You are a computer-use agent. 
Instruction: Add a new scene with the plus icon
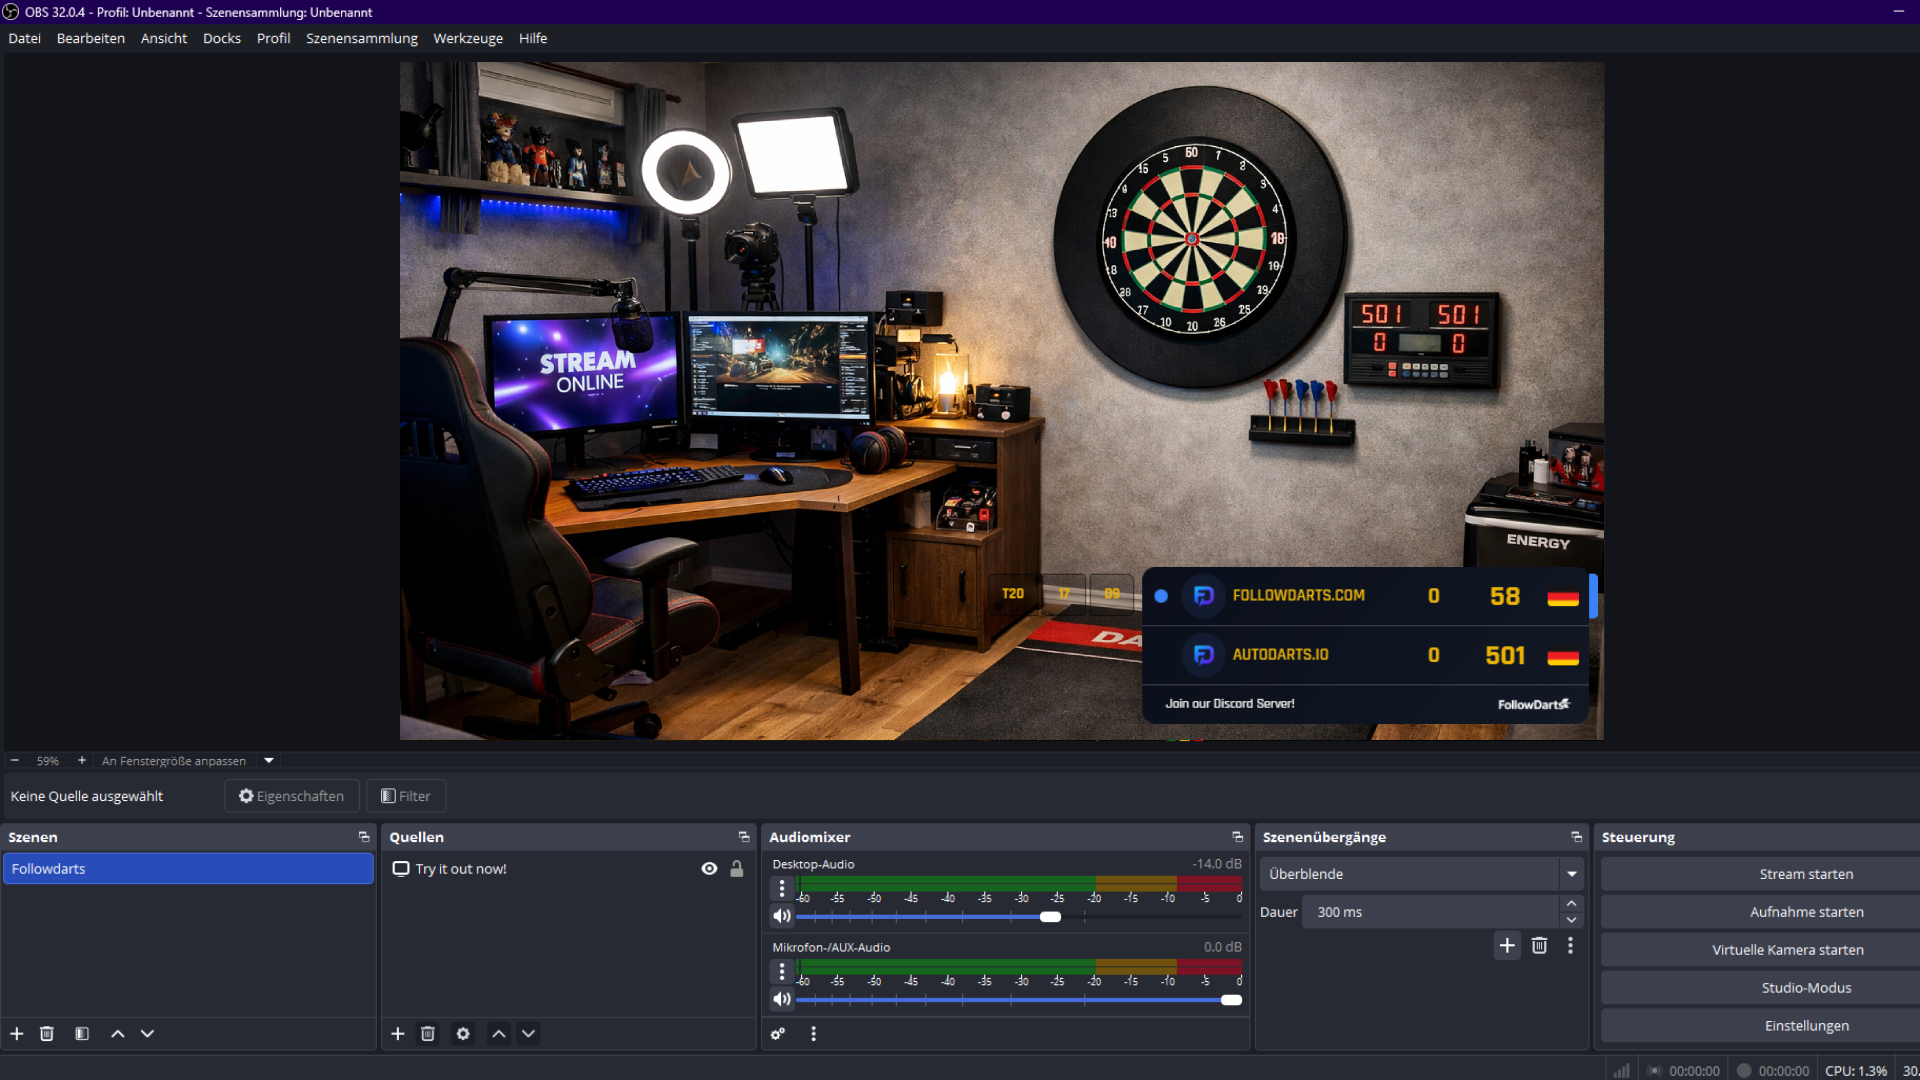[16, 1033]
